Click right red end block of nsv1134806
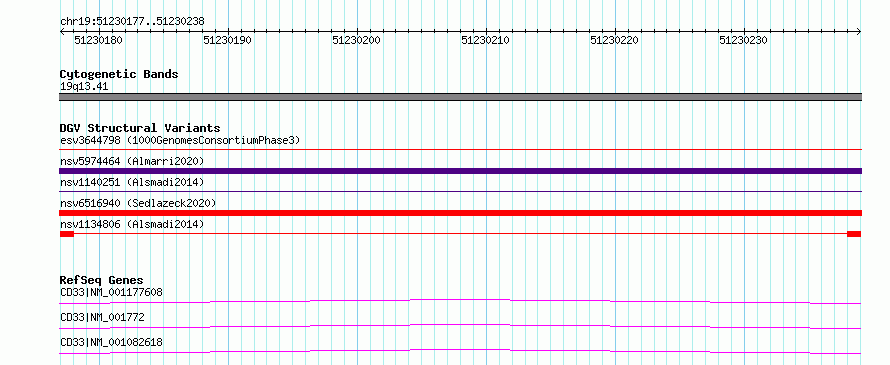 pyautogui.click(x=854, y=234)
